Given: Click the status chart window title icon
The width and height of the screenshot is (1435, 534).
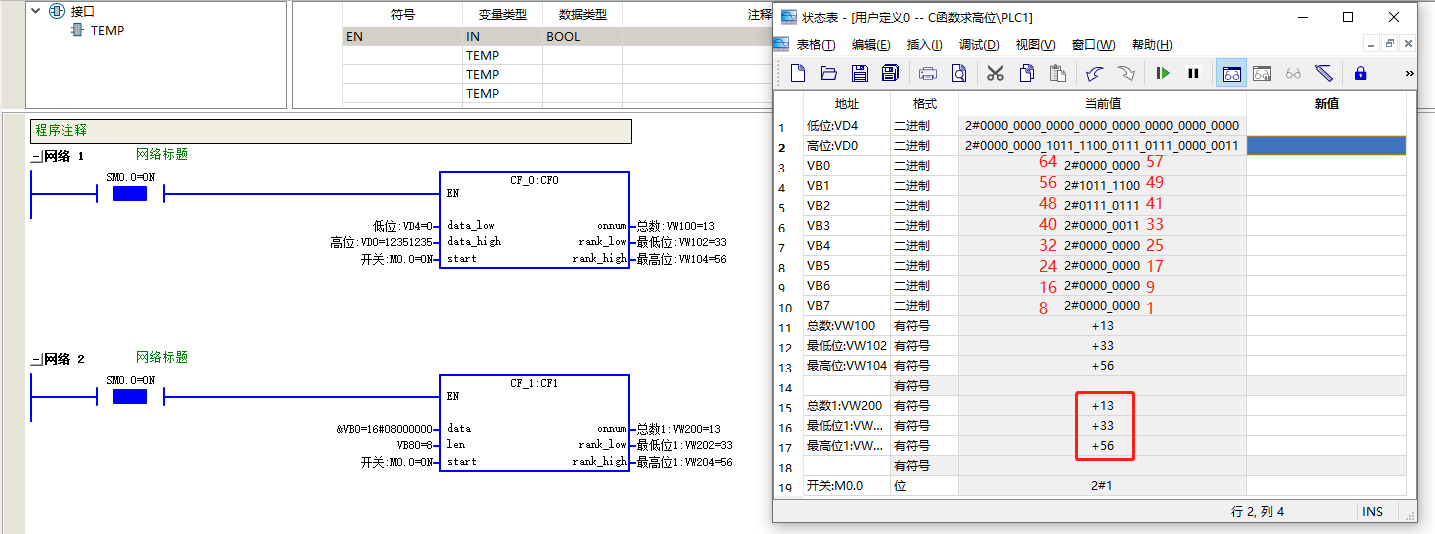Looking at the screenshot, I should tap(788, 17).
